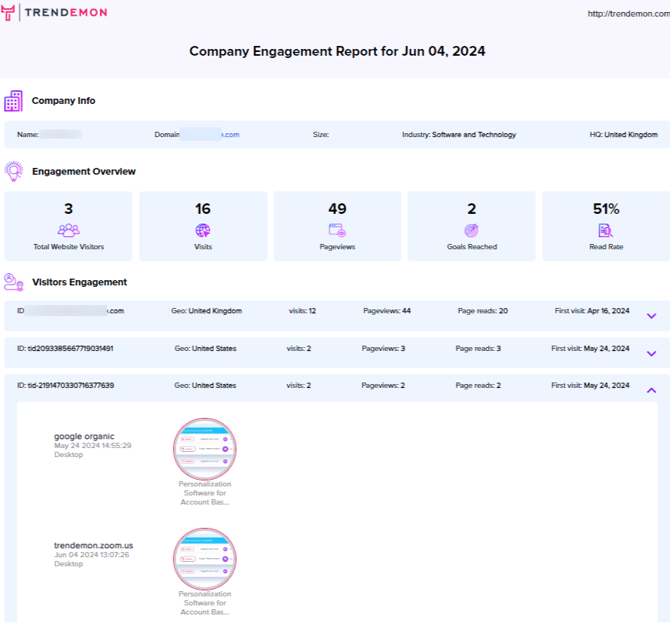The height and width of the screenshot is (622, 670).
Task: Click the Read Rate document icon
Action: pos(605,230)
